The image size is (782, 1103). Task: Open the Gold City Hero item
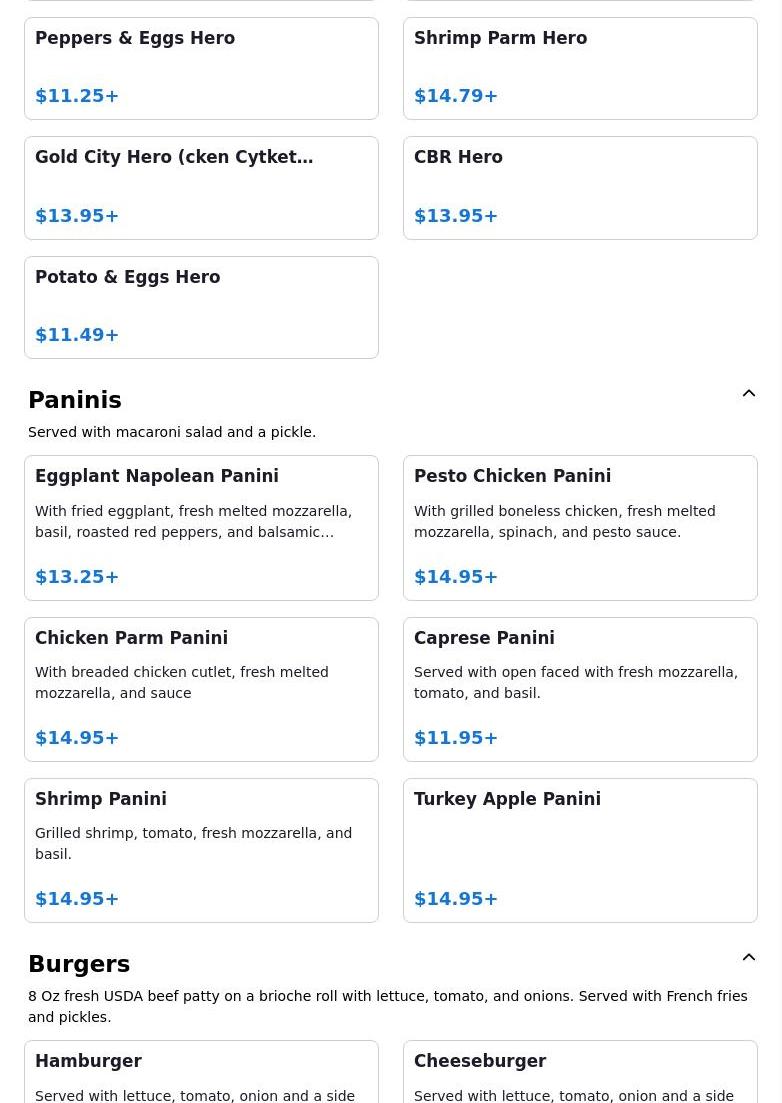201,188
